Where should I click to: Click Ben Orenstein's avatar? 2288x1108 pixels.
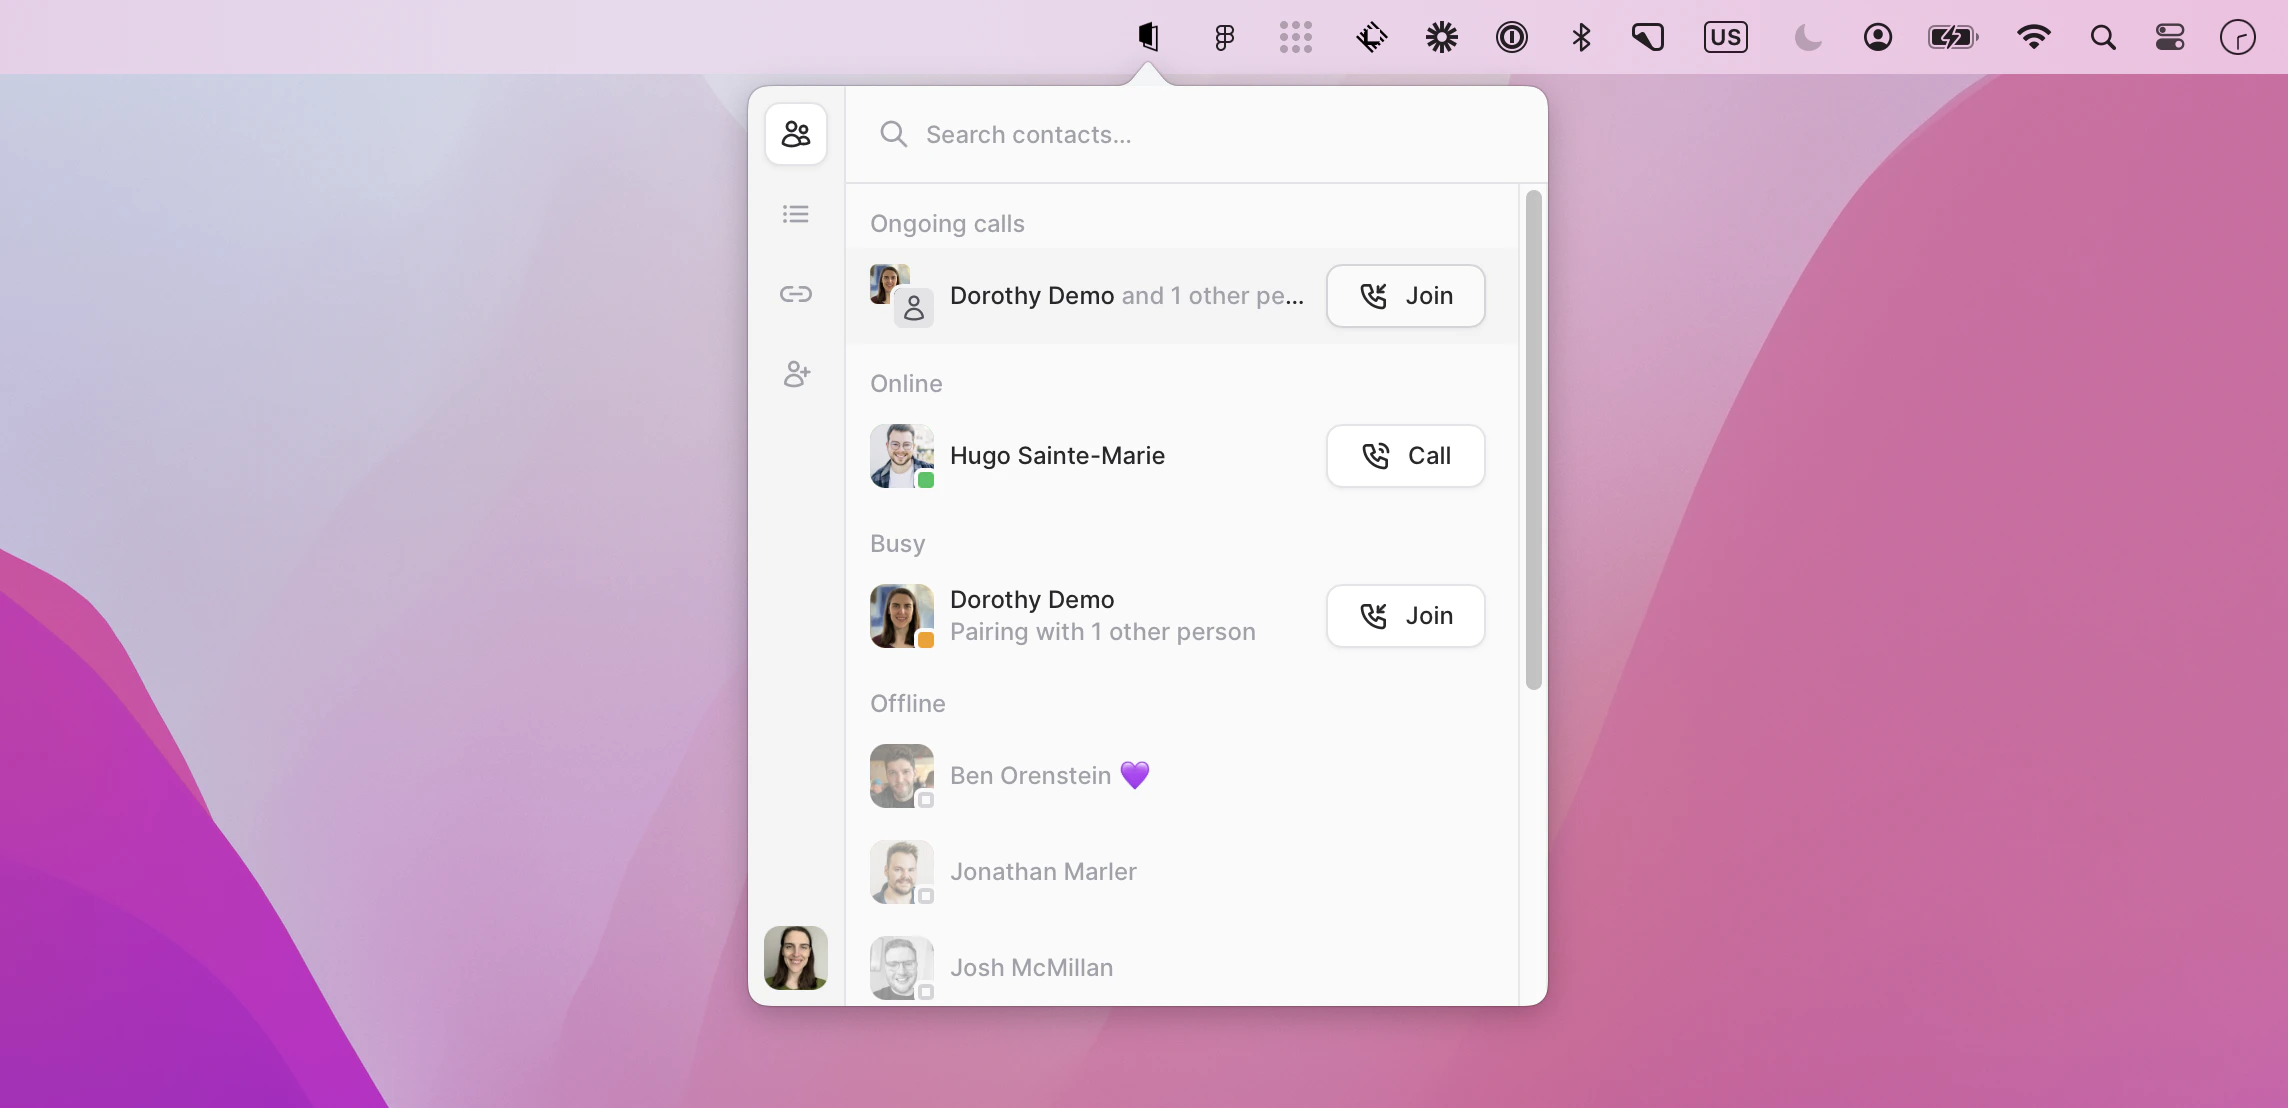(x=902, y=776)
